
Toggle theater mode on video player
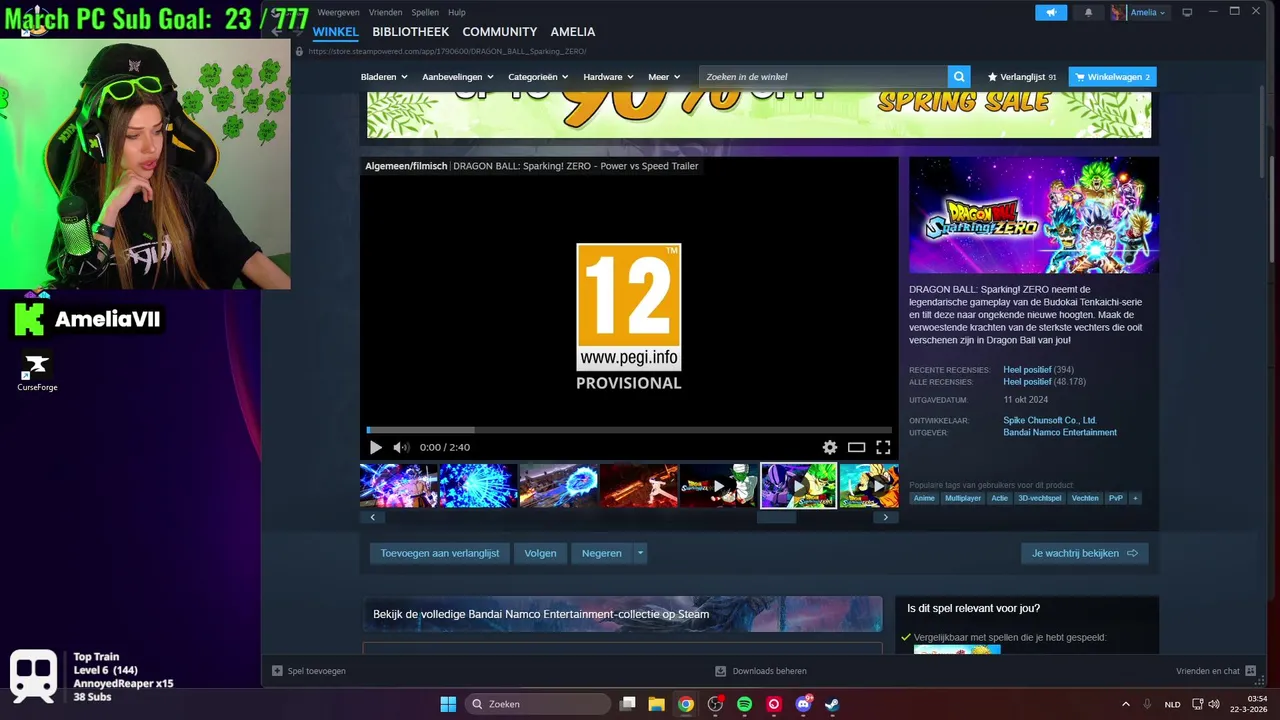(856, 447)
